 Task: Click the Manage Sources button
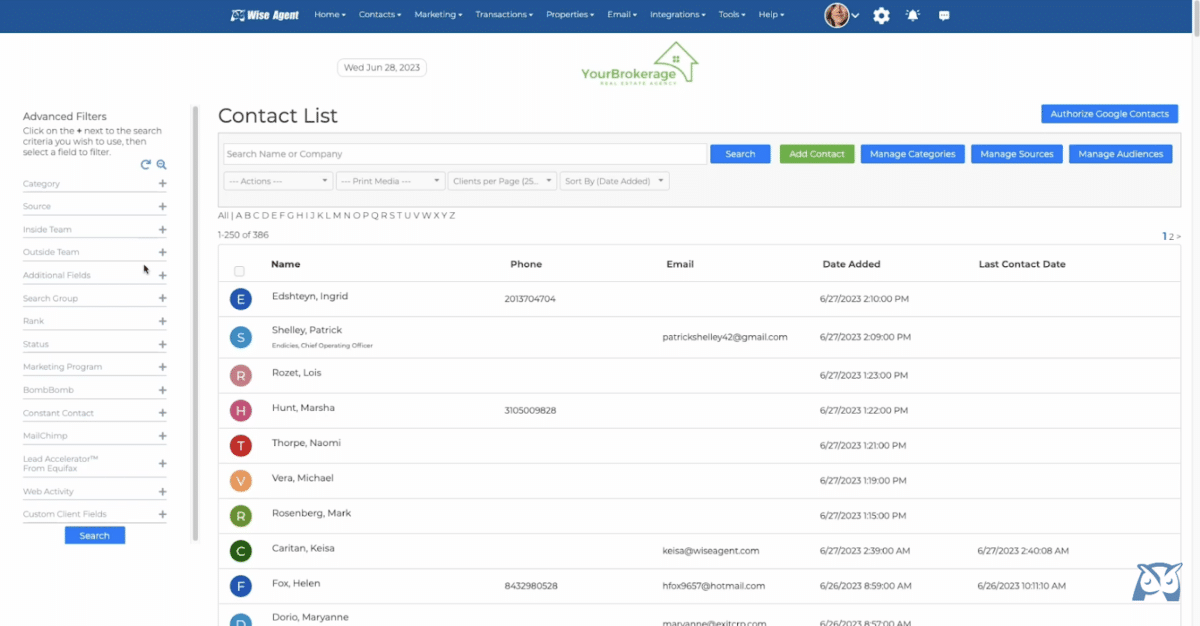[1016, 154]
